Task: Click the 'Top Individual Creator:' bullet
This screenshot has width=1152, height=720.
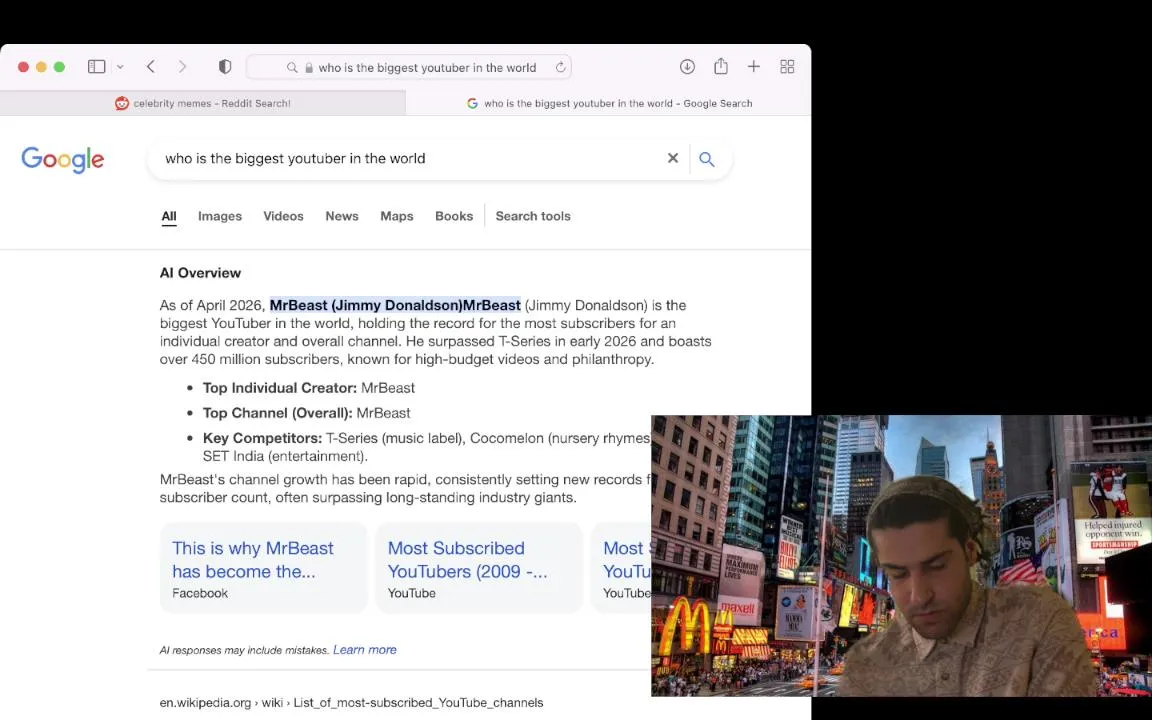Action: click(309, 388)
